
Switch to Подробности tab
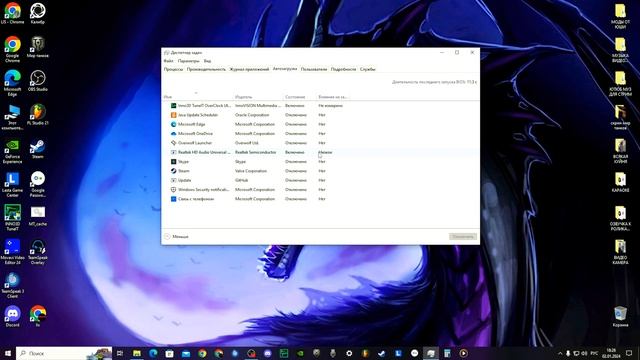[343, 69]
